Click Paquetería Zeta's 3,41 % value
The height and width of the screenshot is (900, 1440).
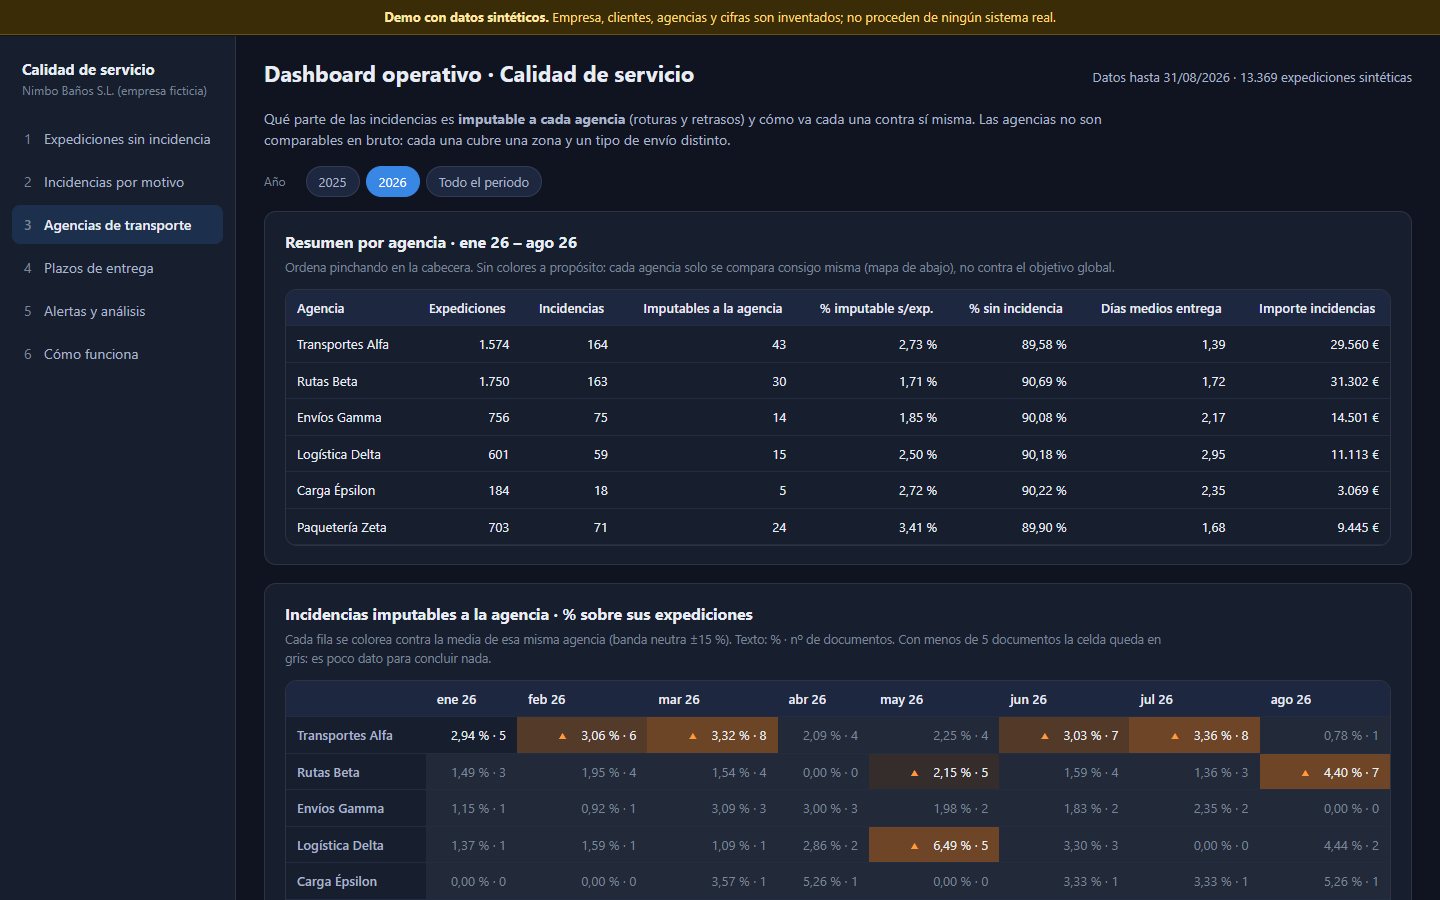(917, 528)
